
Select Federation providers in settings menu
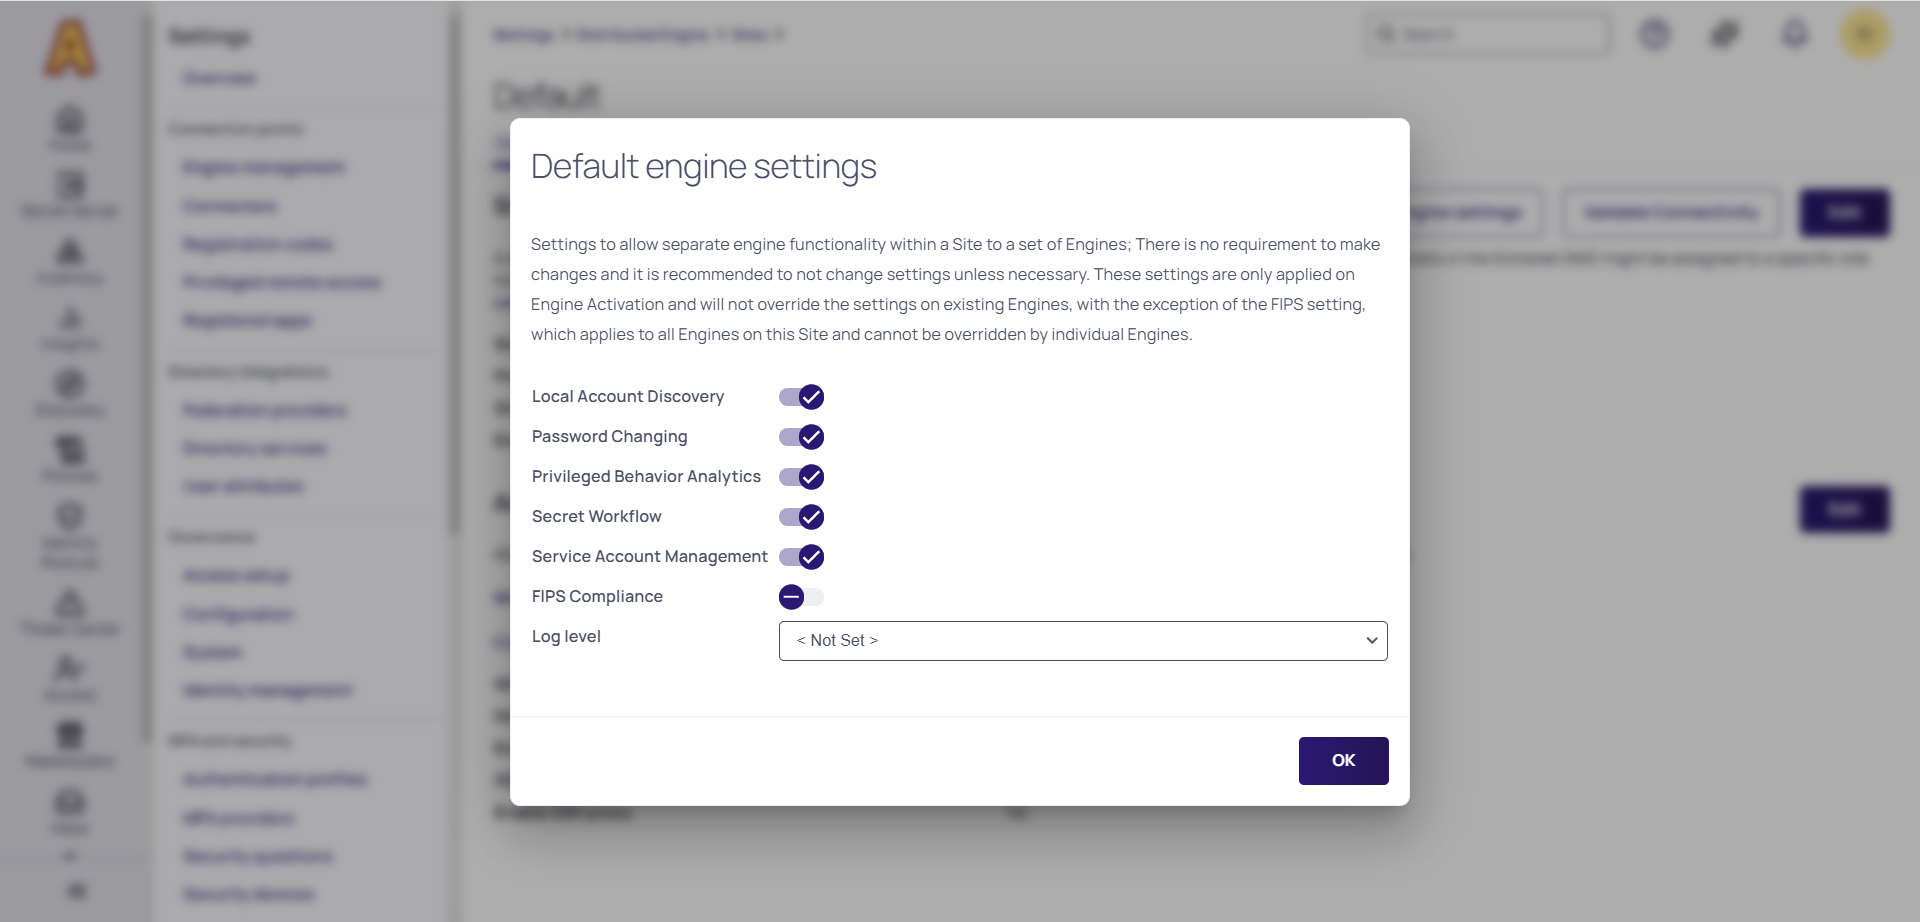point(265,410)
